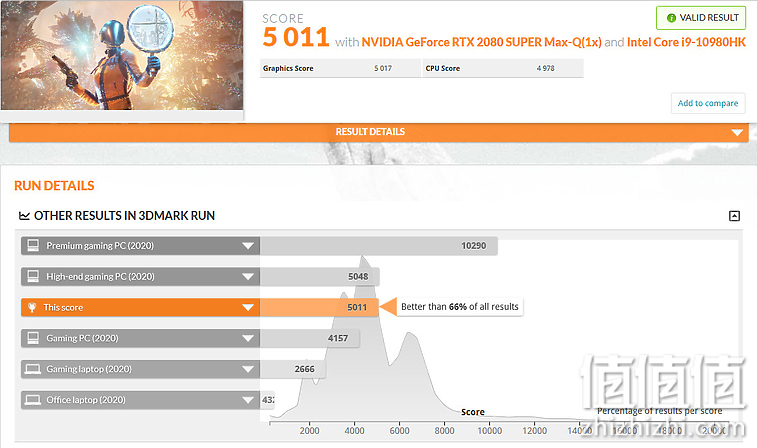
Task: Click the 8000 axis label on the chart
Action: point(444,431)
